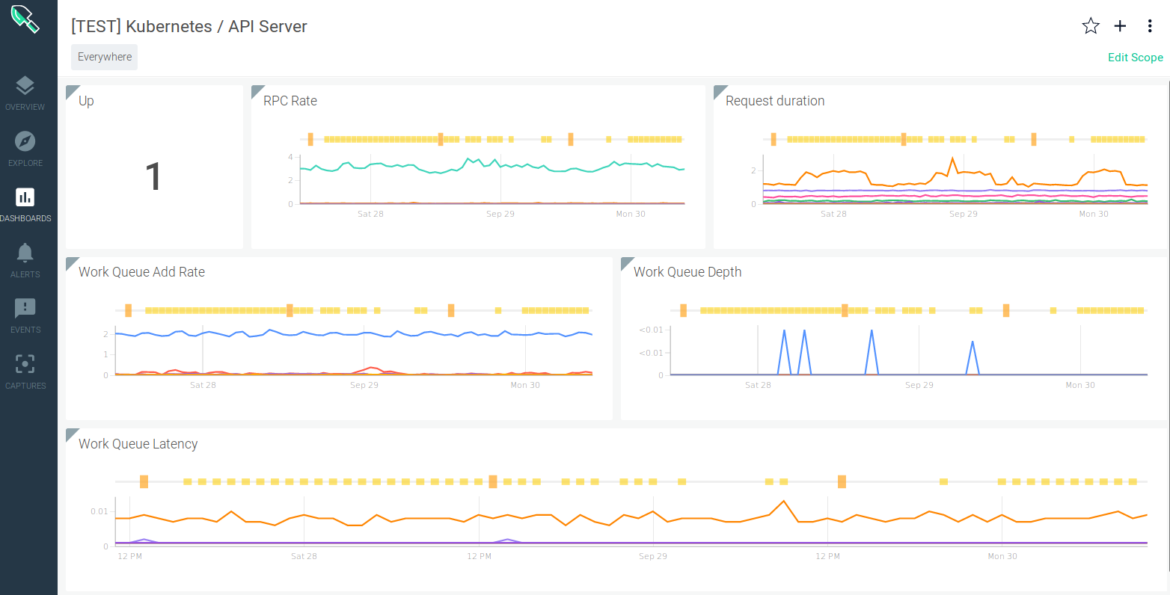Click "Mon 30" label under Work Queue Depth chart

(1080, 385)
